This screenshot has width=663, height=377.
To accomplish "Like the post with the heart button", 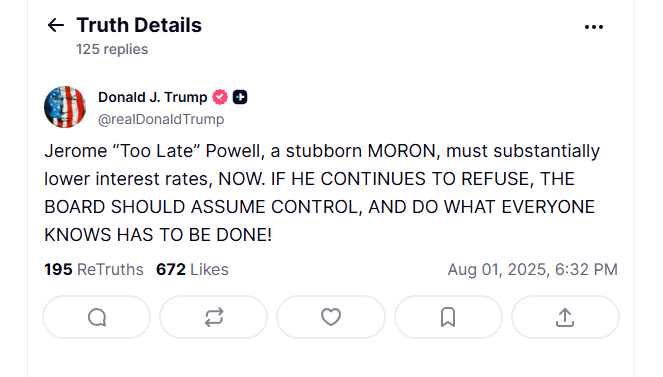I will 331,317.
